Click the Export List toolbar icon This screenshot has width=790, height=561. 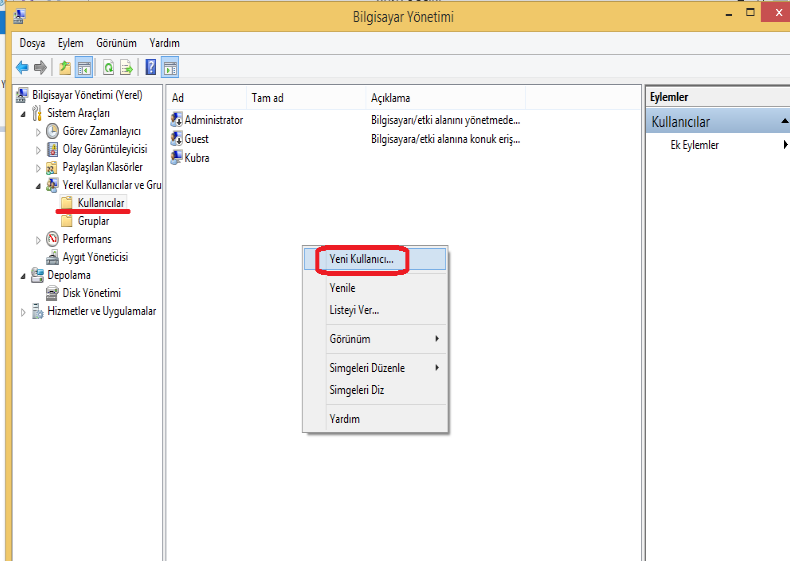point(127,68)
